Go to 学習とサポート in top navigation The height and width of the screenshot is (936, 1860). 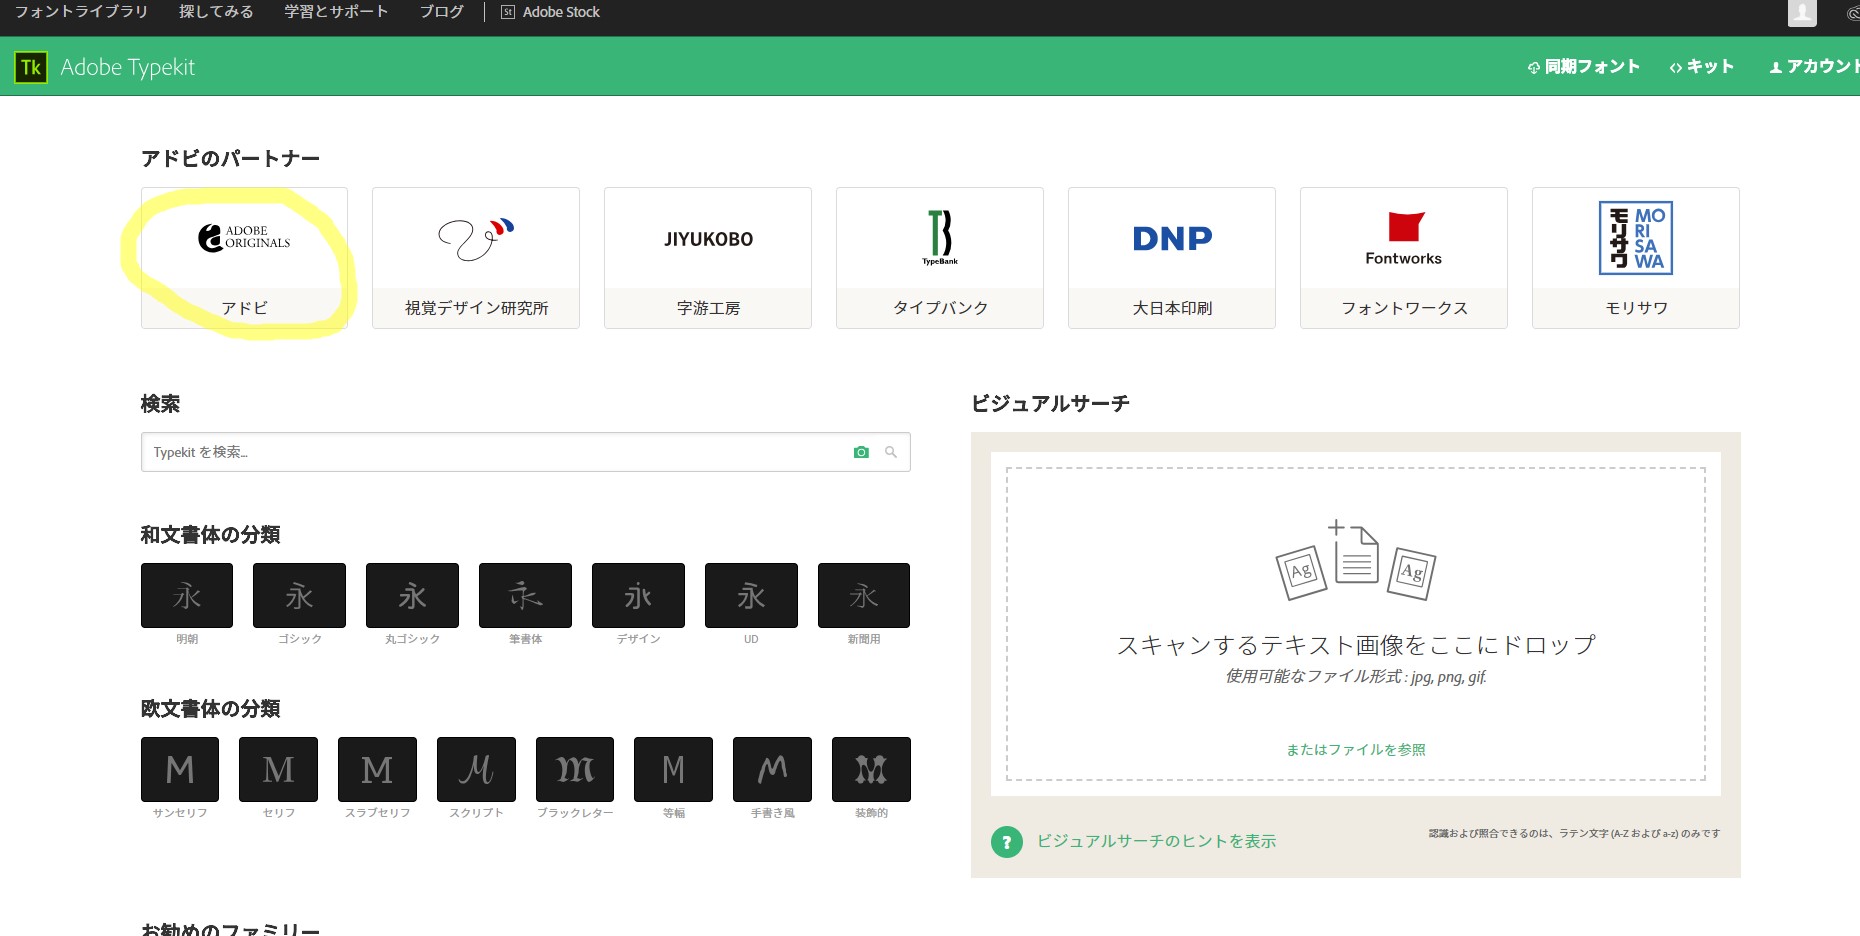tap(336, 12)
